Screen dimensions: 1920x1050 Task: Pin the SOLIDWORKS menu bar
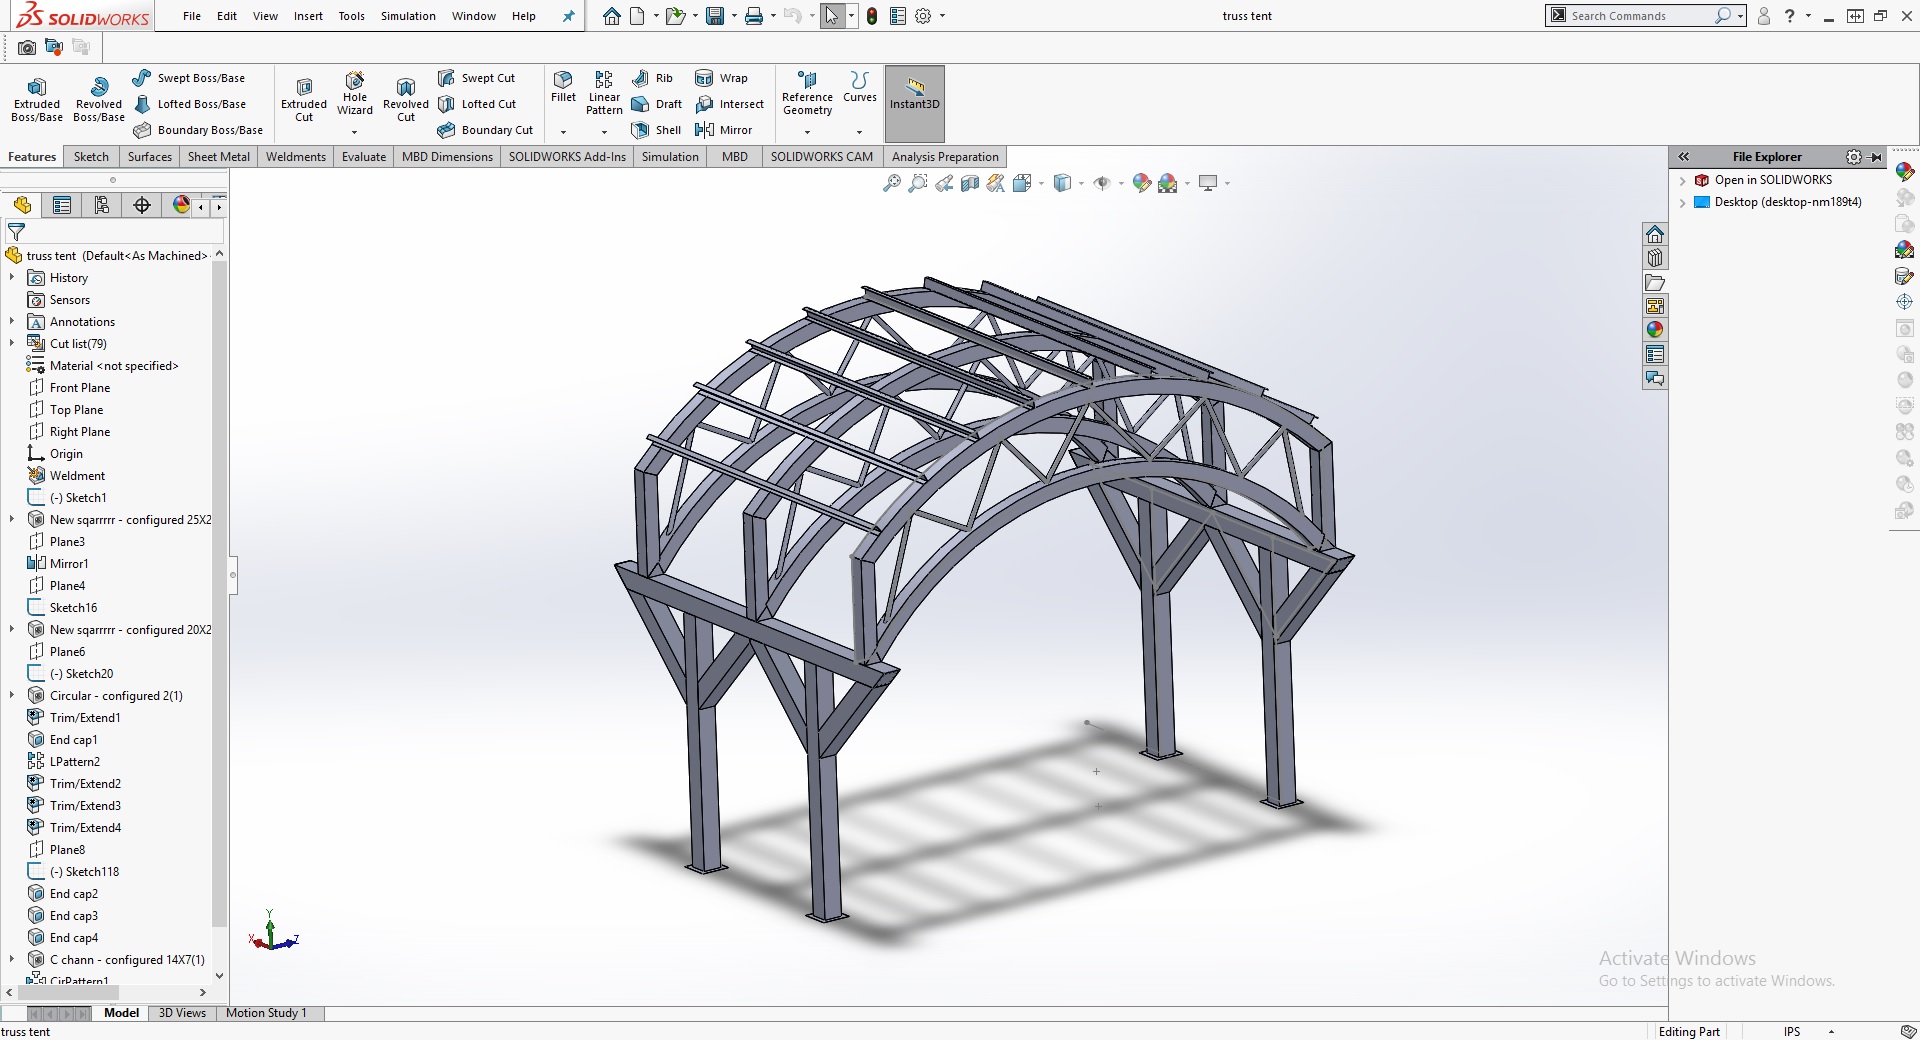click(569, 16)
